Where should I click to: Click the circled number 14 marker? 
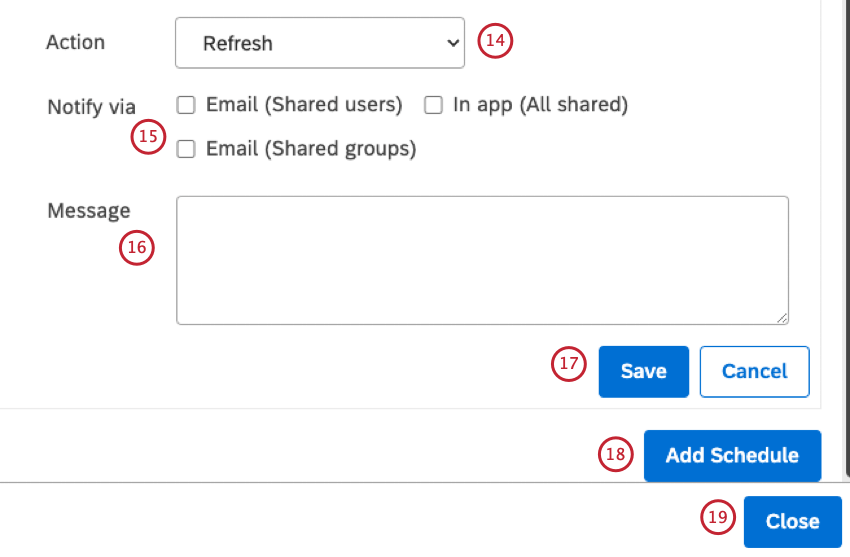[x=494, y=42]
